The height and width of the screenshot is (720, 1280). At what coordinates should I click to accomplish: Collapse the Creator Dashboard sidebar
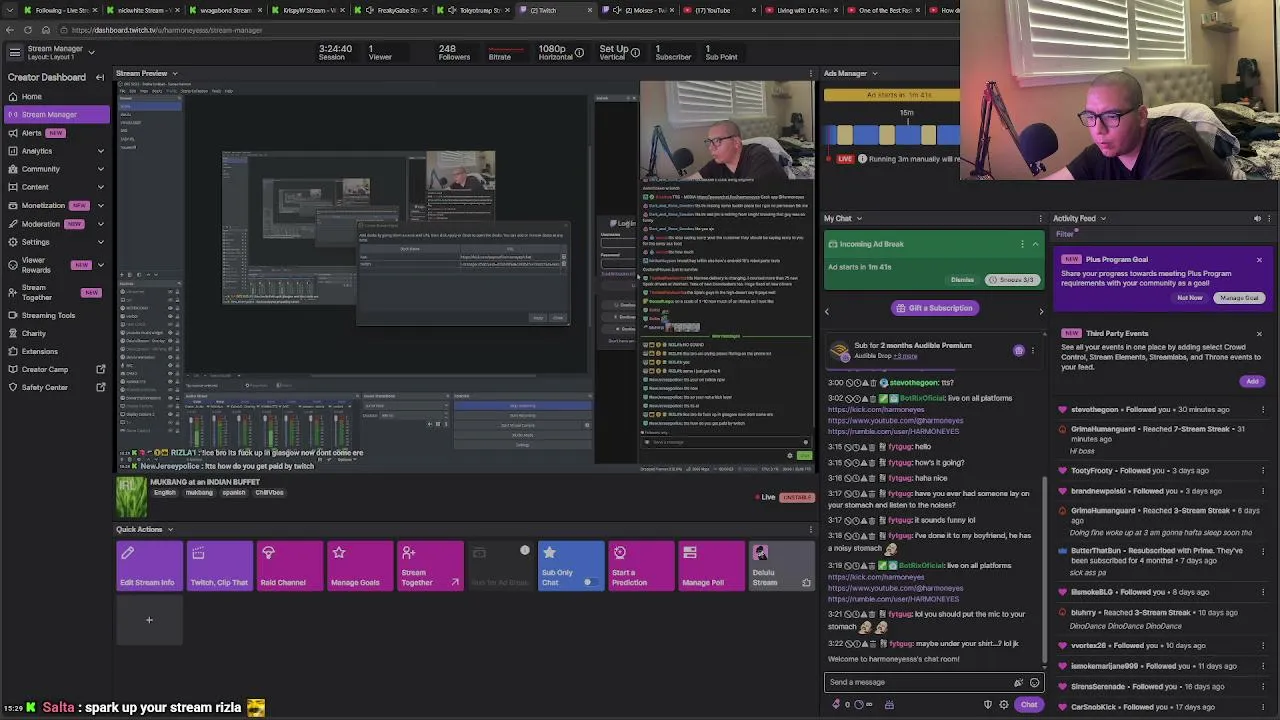[x=100, y=77]
